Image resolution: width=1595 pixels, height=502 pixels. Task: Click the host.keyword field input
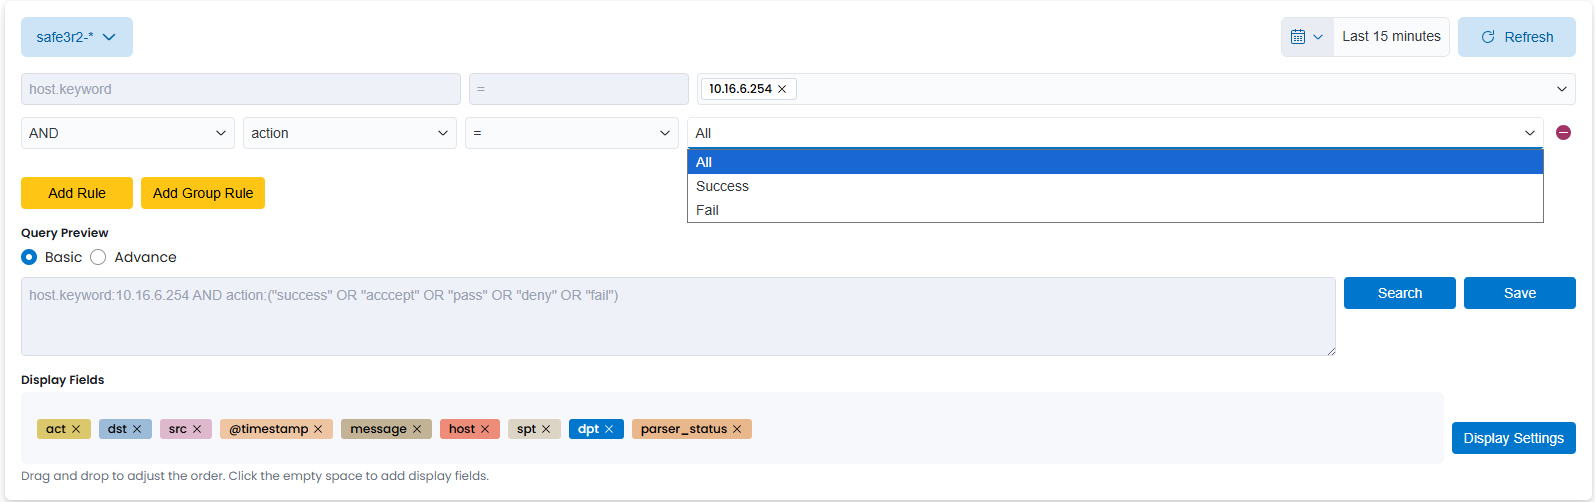pos(241,89)
